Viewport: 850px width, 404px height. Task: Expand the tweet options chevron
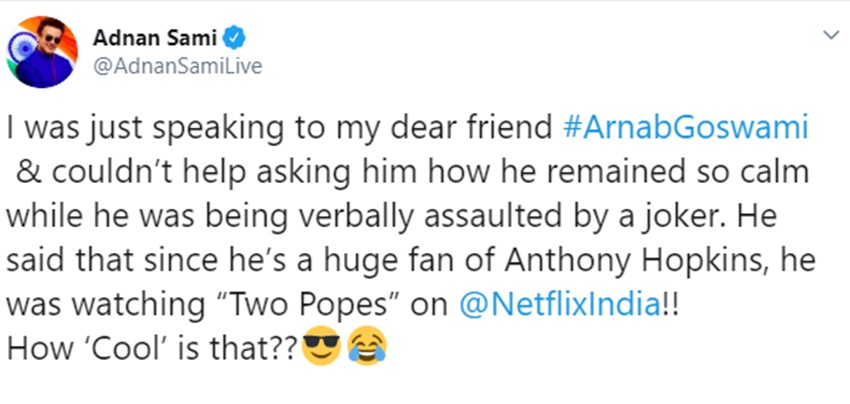[828, 36]
